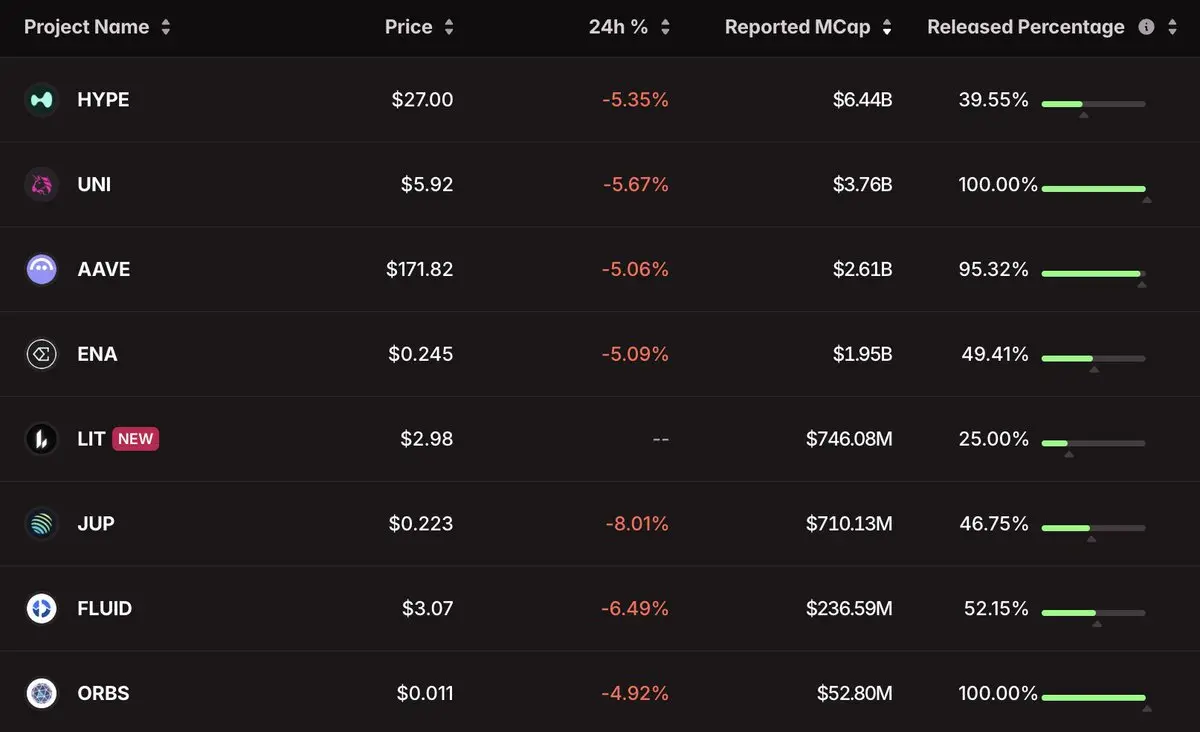Click the FLUID token logo icon
This screenshot has width=1200, height=732.
click(42, 608)
